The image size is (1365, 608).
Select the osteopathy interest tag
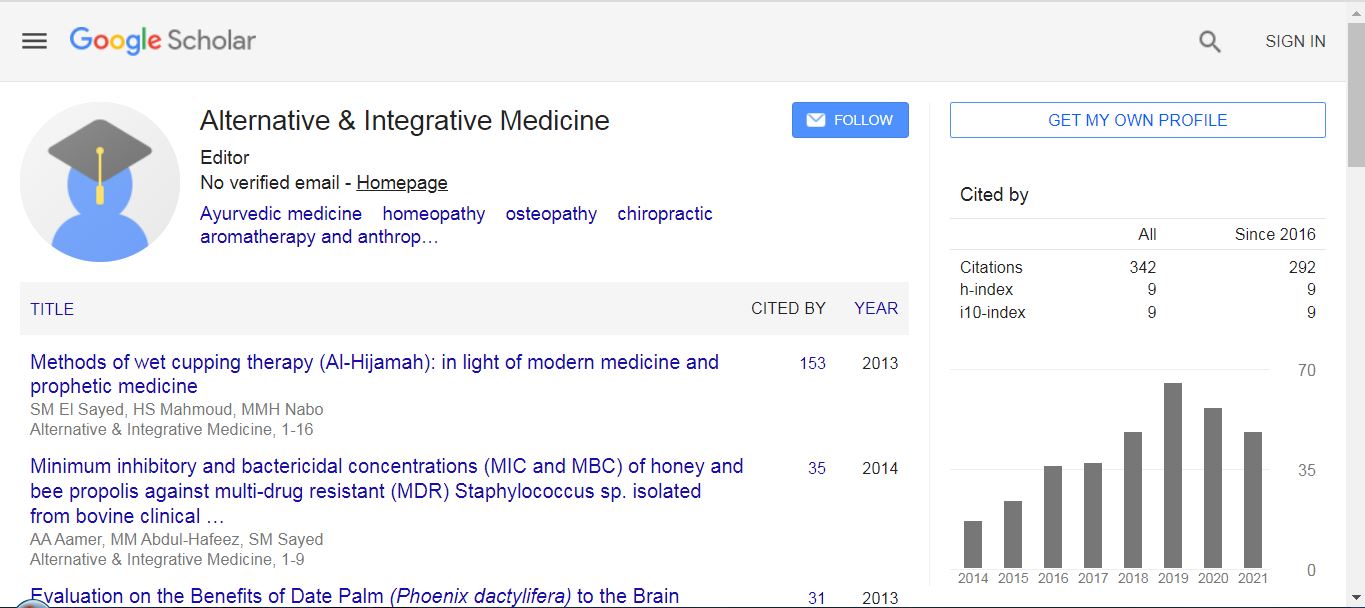click(x=551, y=214)
